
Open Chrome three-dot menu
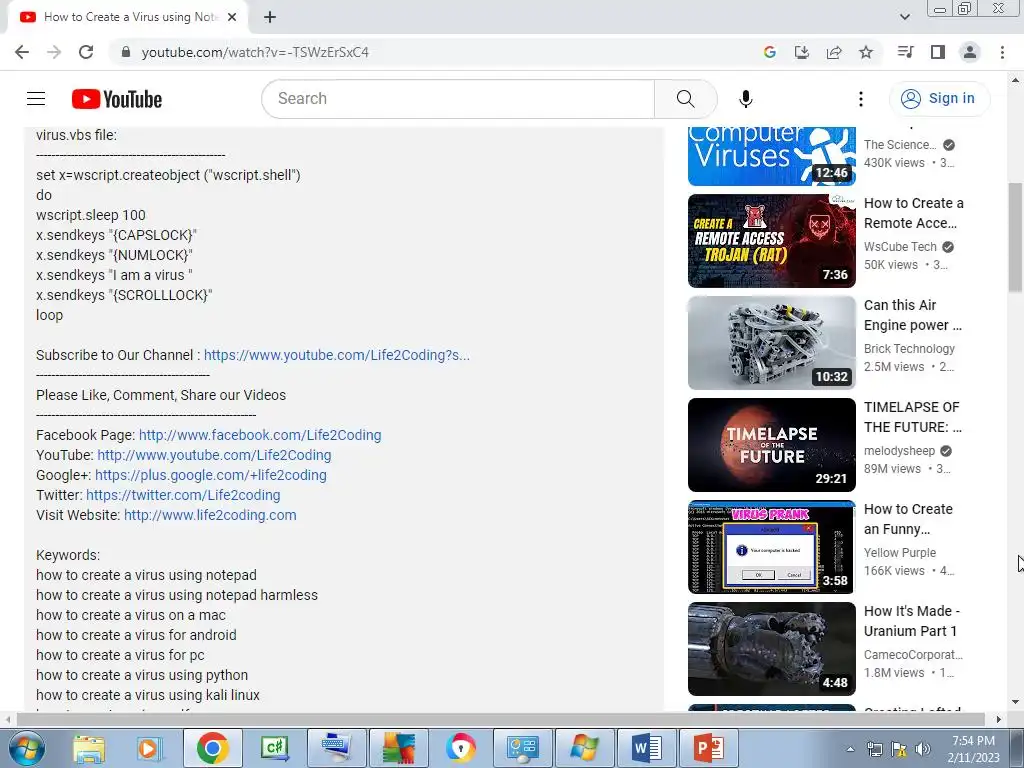(x=1002, y=52)
